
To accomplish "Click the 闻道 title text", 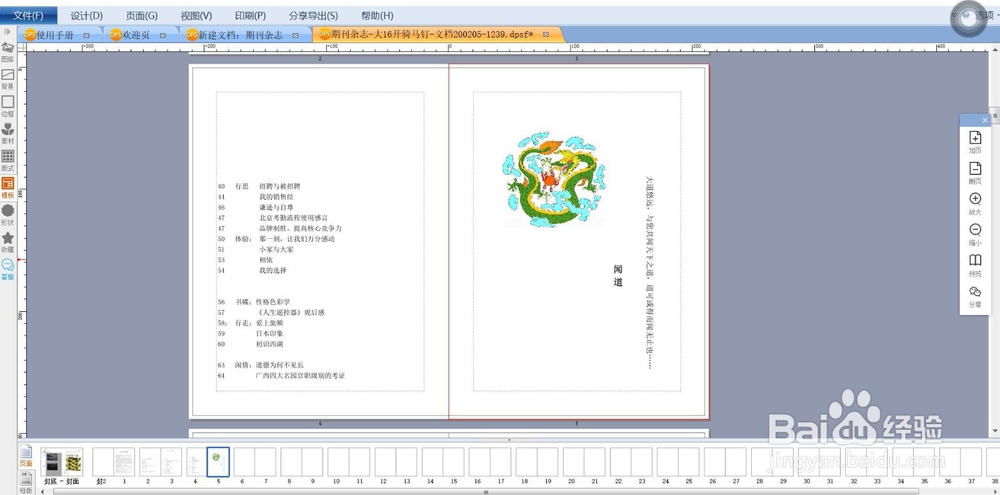I will pos(618,276).
